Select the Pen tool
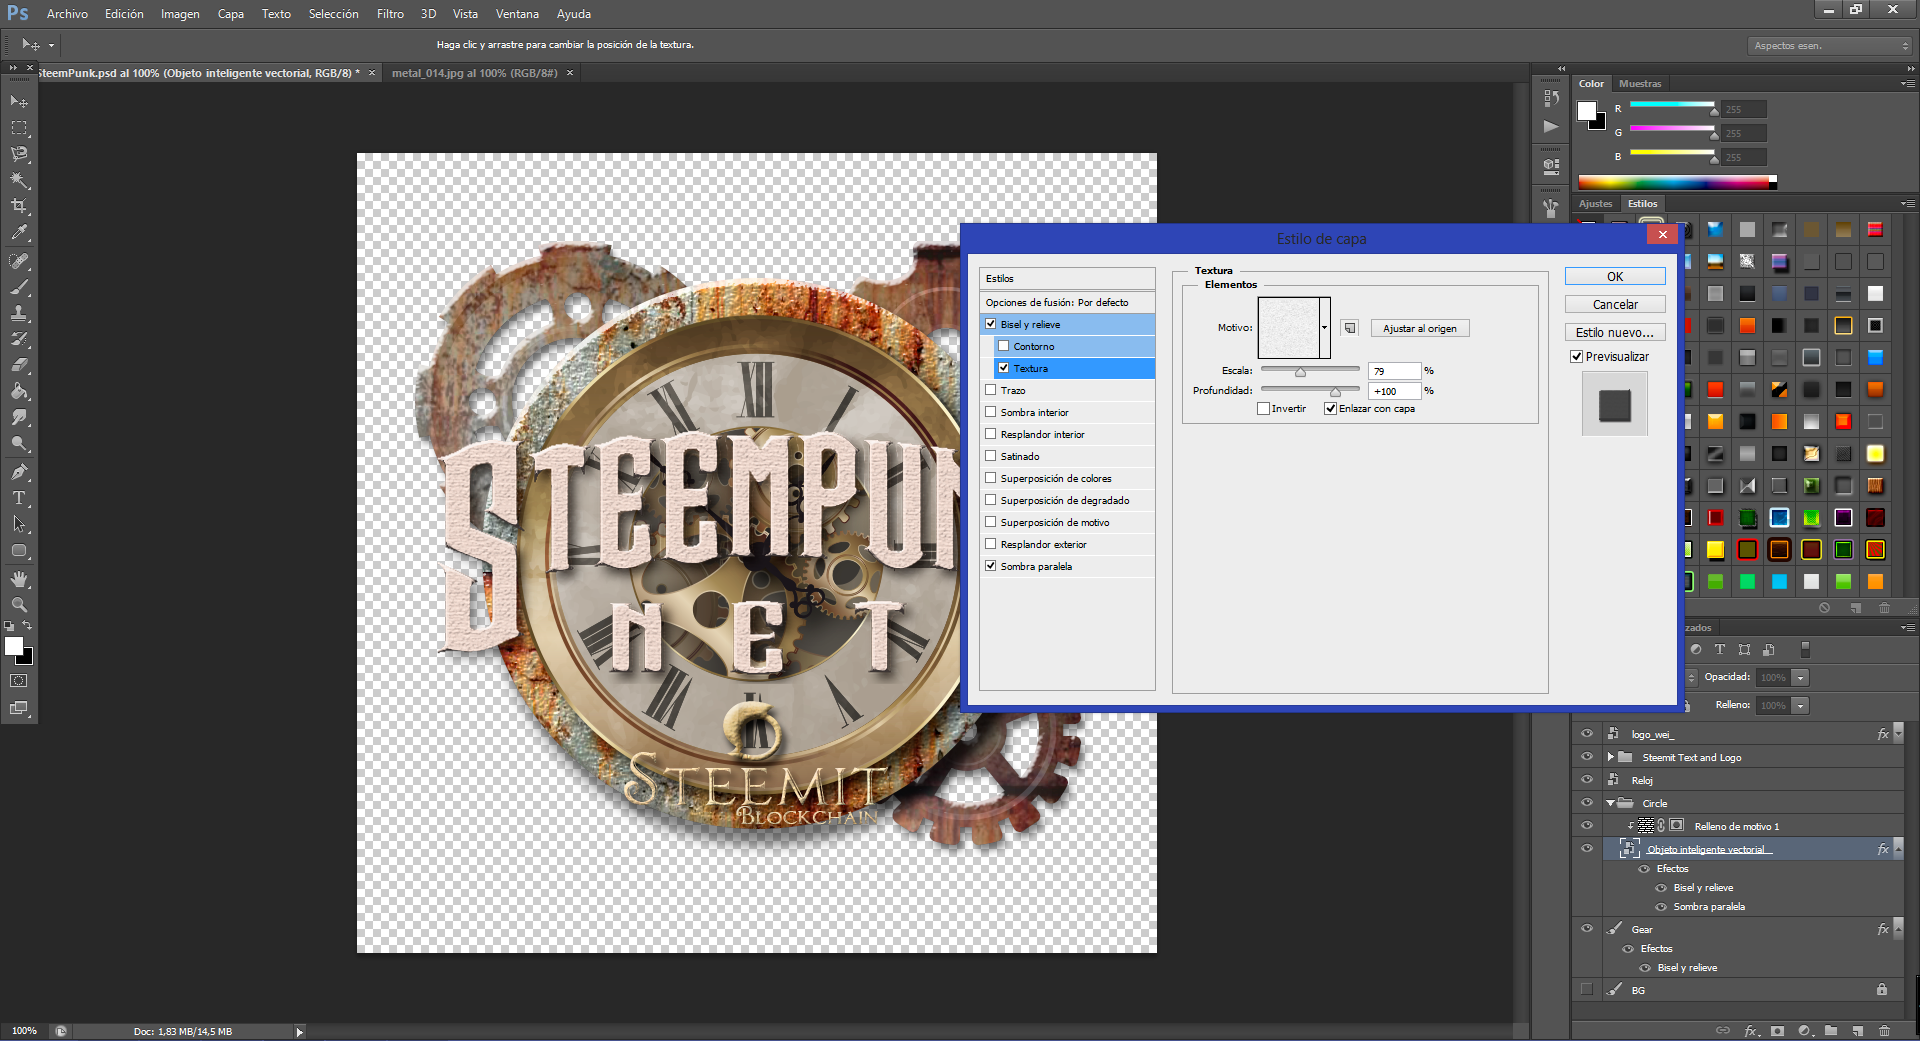This screenshot has width=1920, height=1041. [19, 472]
